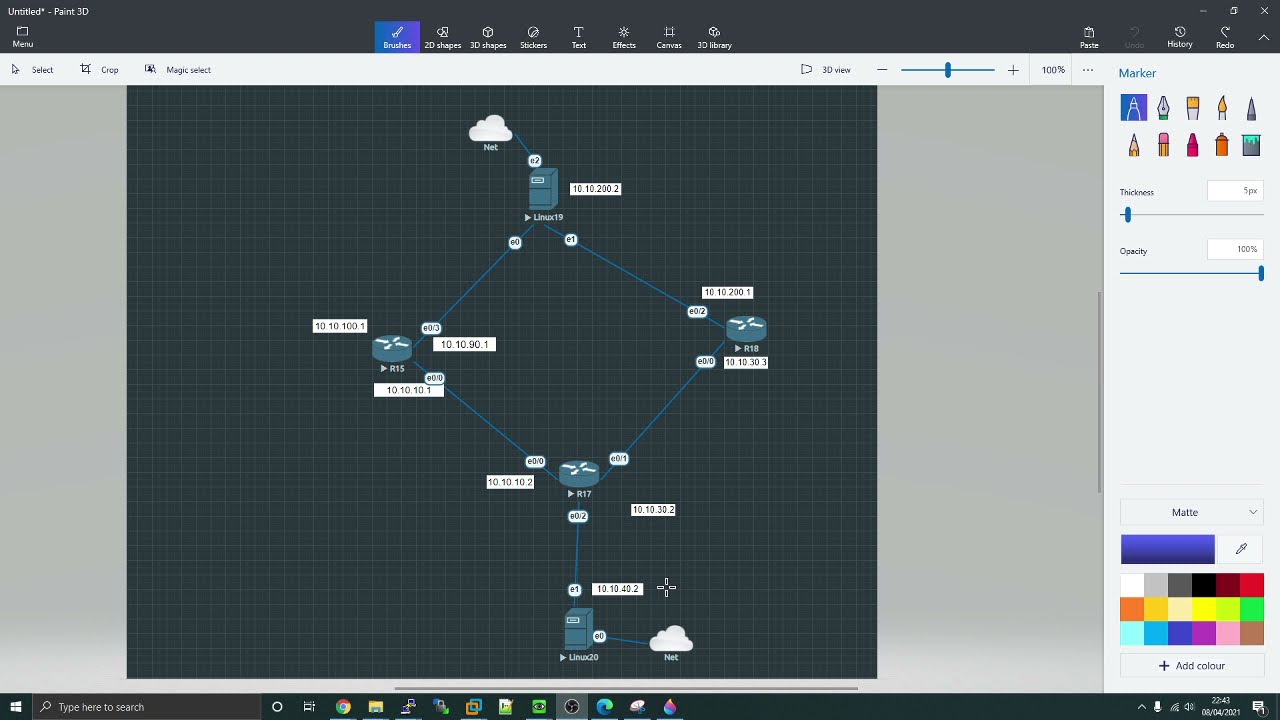This screenshot has width=1280, height=720.
Task: Select the Spray can brush
Action: pos(1222,145)
